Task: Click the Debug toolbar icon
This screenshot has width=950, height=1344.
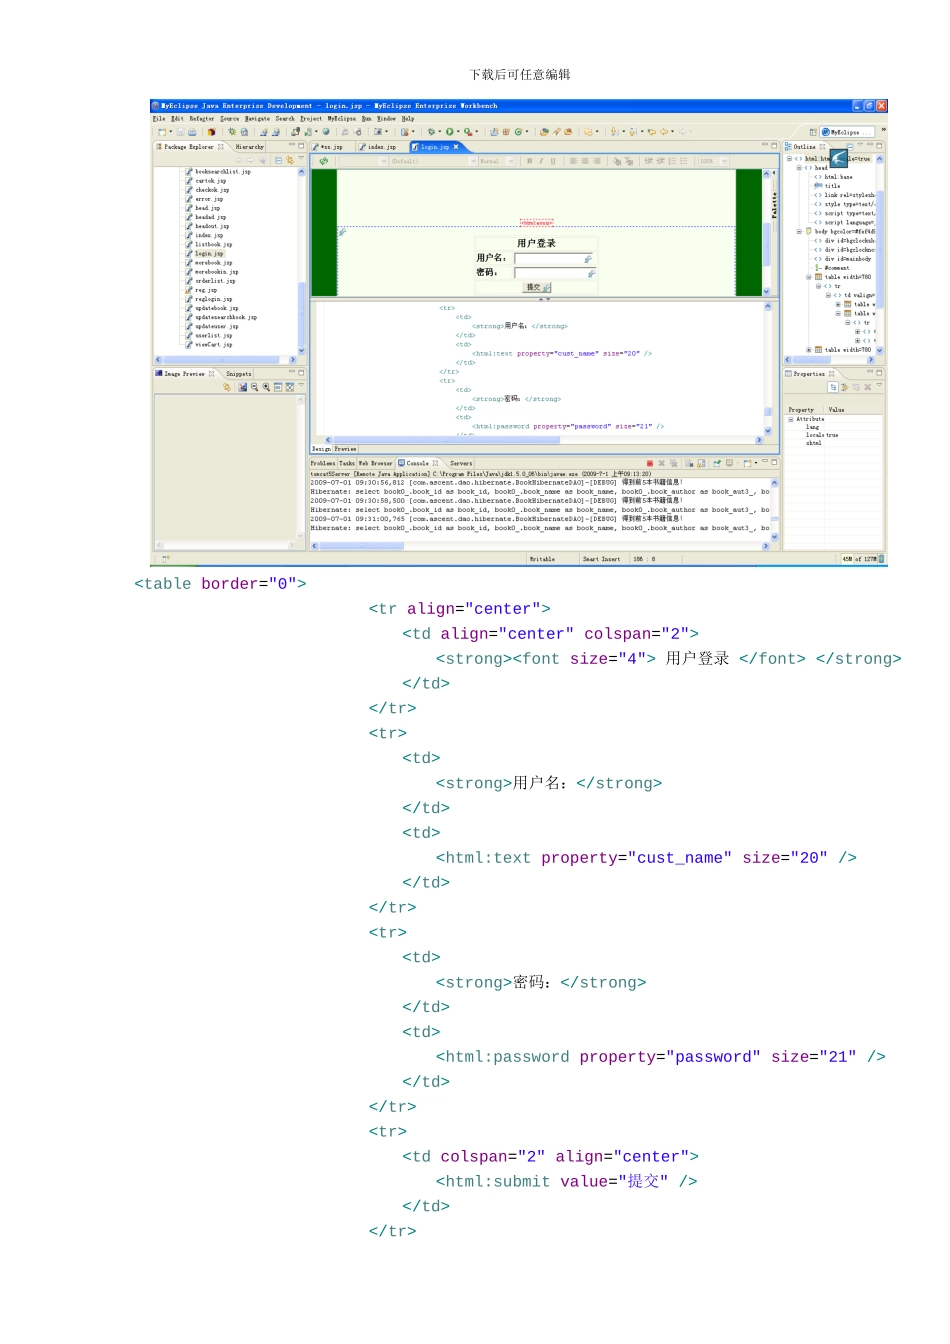Action: (x=432, y=131)
